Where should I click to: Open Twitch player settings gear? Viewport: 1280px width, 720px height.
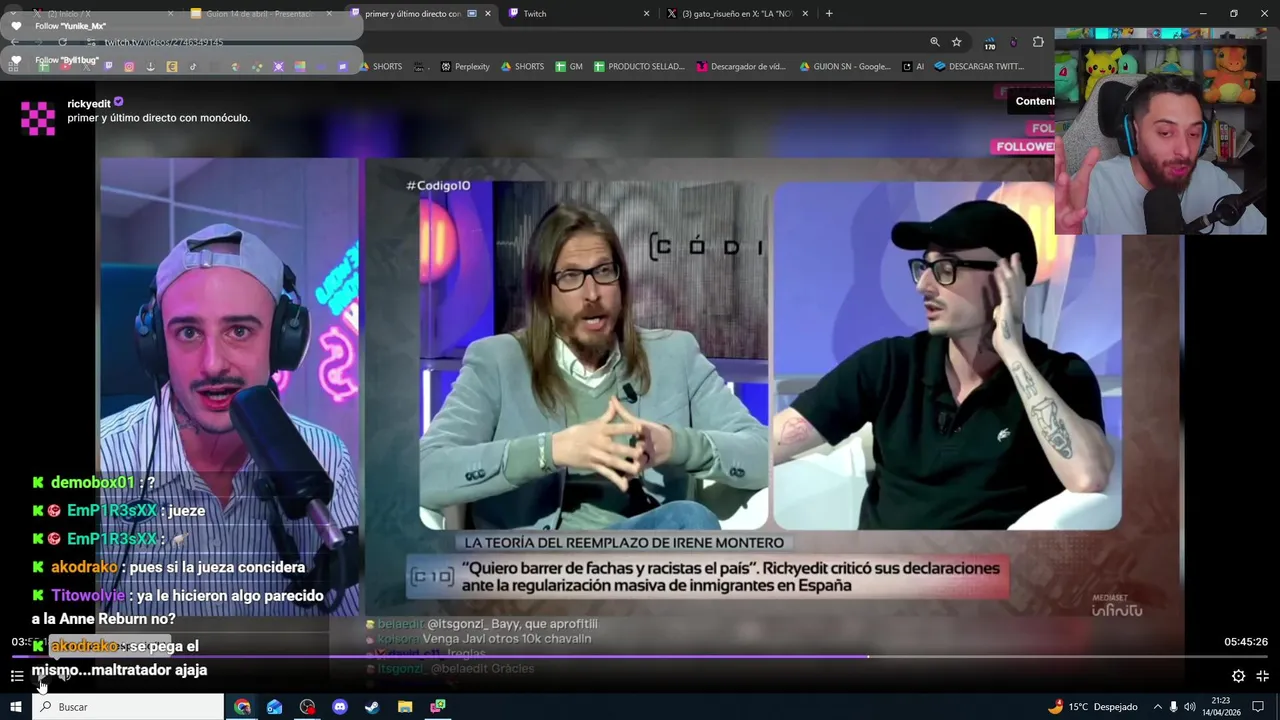pyautogui.click(x=1238, y=676)
